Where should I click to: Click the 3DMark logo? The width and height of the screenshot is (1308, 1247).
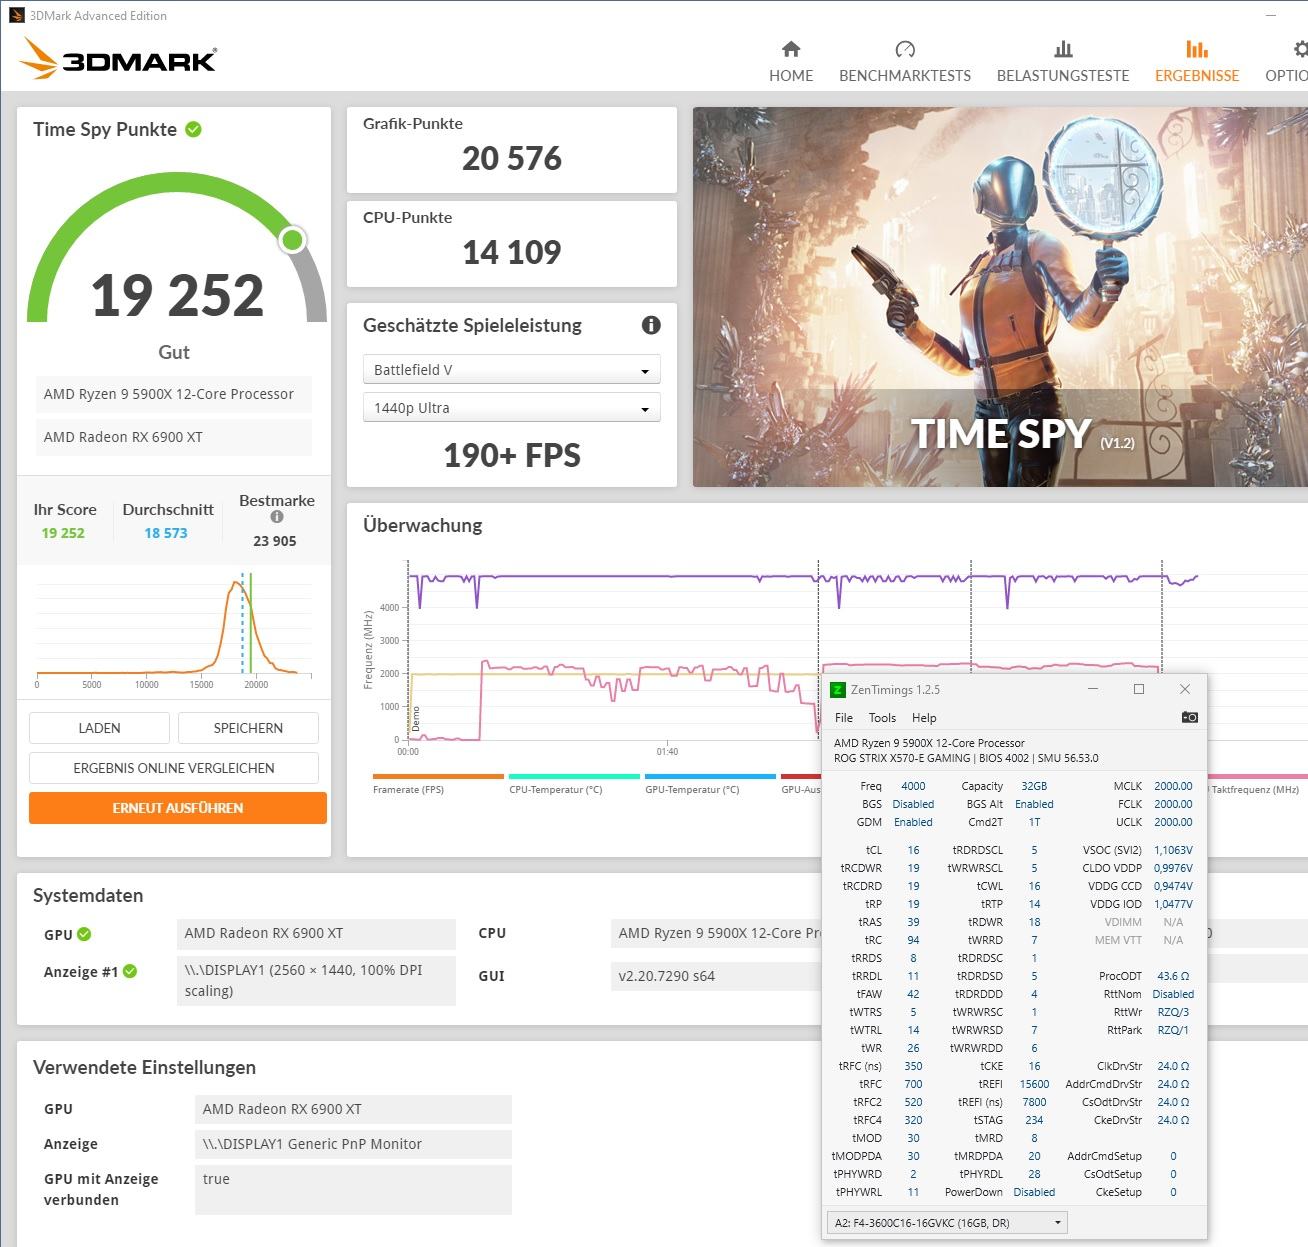tap(118, 59)
